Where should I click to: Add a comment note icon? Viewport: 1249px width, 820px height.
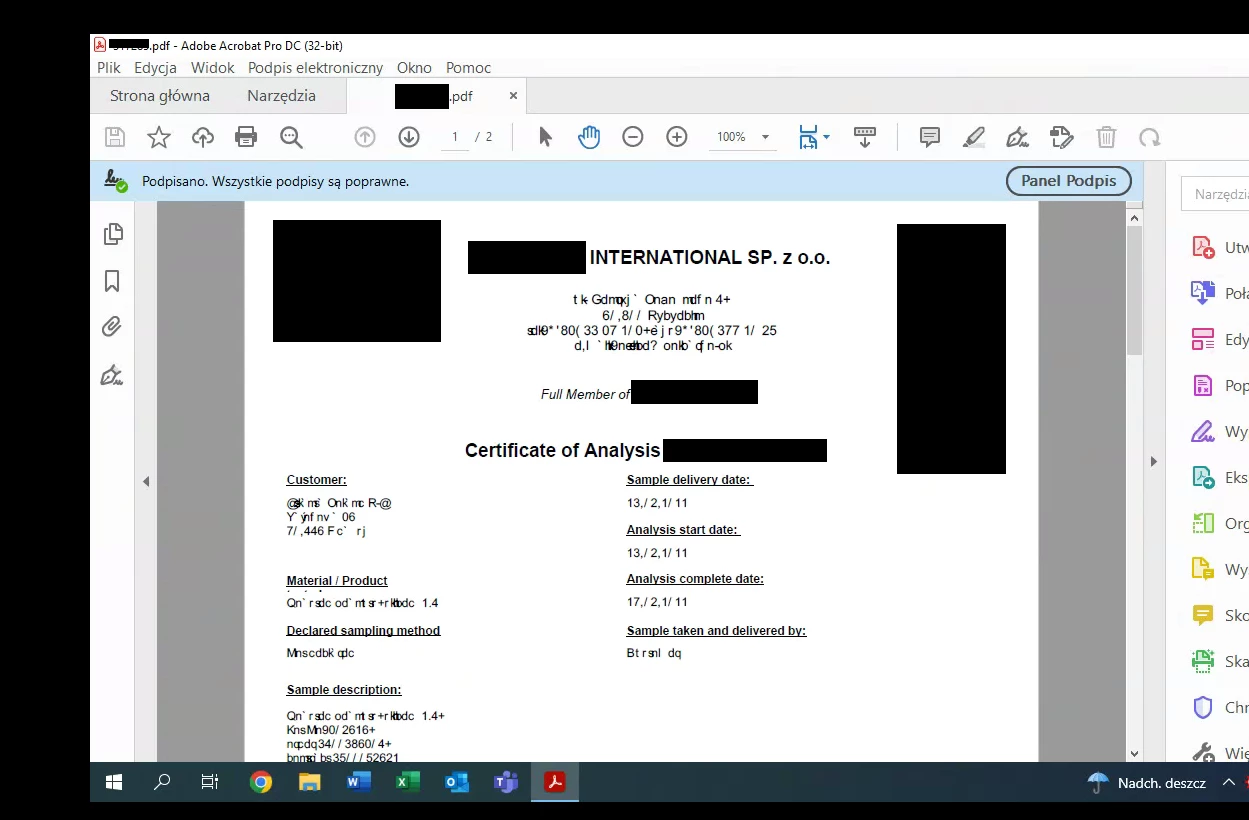tap(930, 137)
